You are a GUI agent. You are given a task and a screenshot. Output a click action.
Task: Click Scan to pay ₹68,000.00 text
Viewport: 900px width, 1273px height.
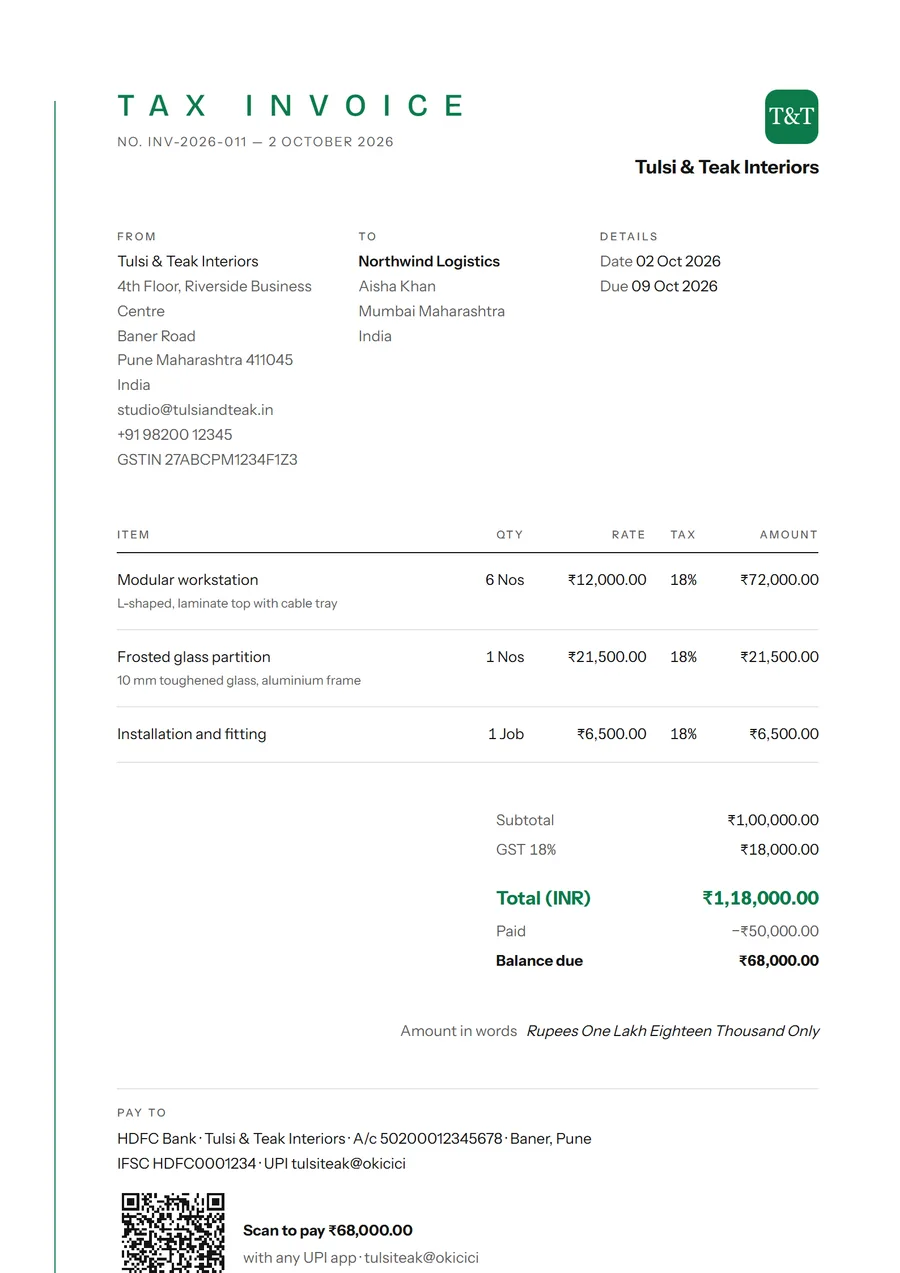(x=328, y=1231)
